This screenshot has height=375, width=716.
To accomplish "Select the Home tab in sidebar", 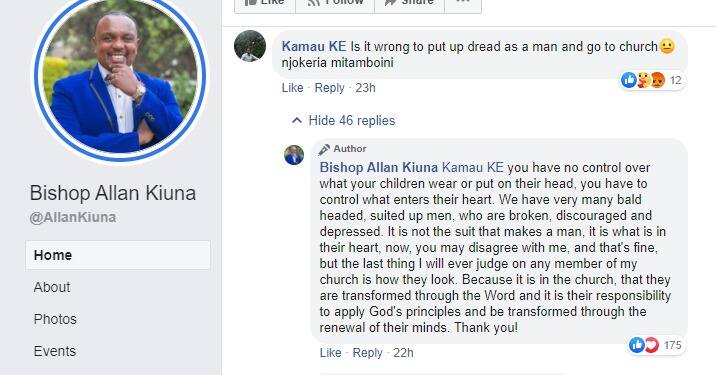I will point(118,255).
